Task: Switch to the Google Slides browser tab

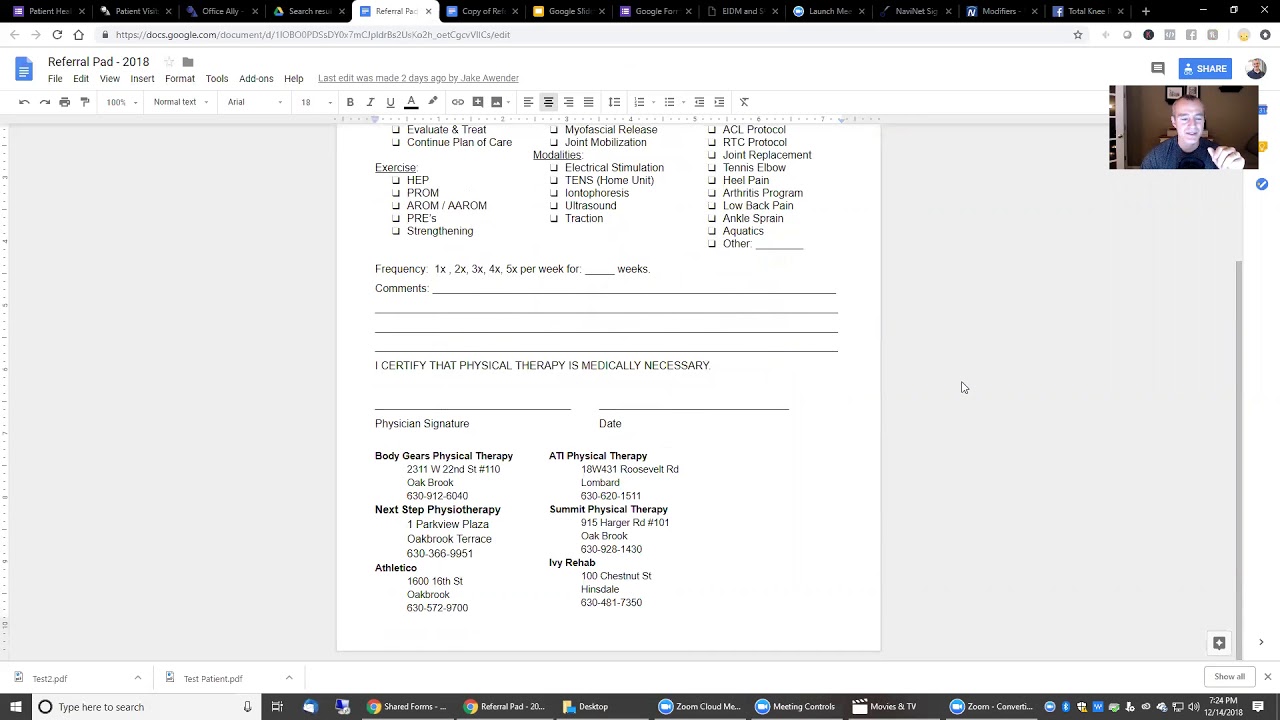Action: (567, 11)
